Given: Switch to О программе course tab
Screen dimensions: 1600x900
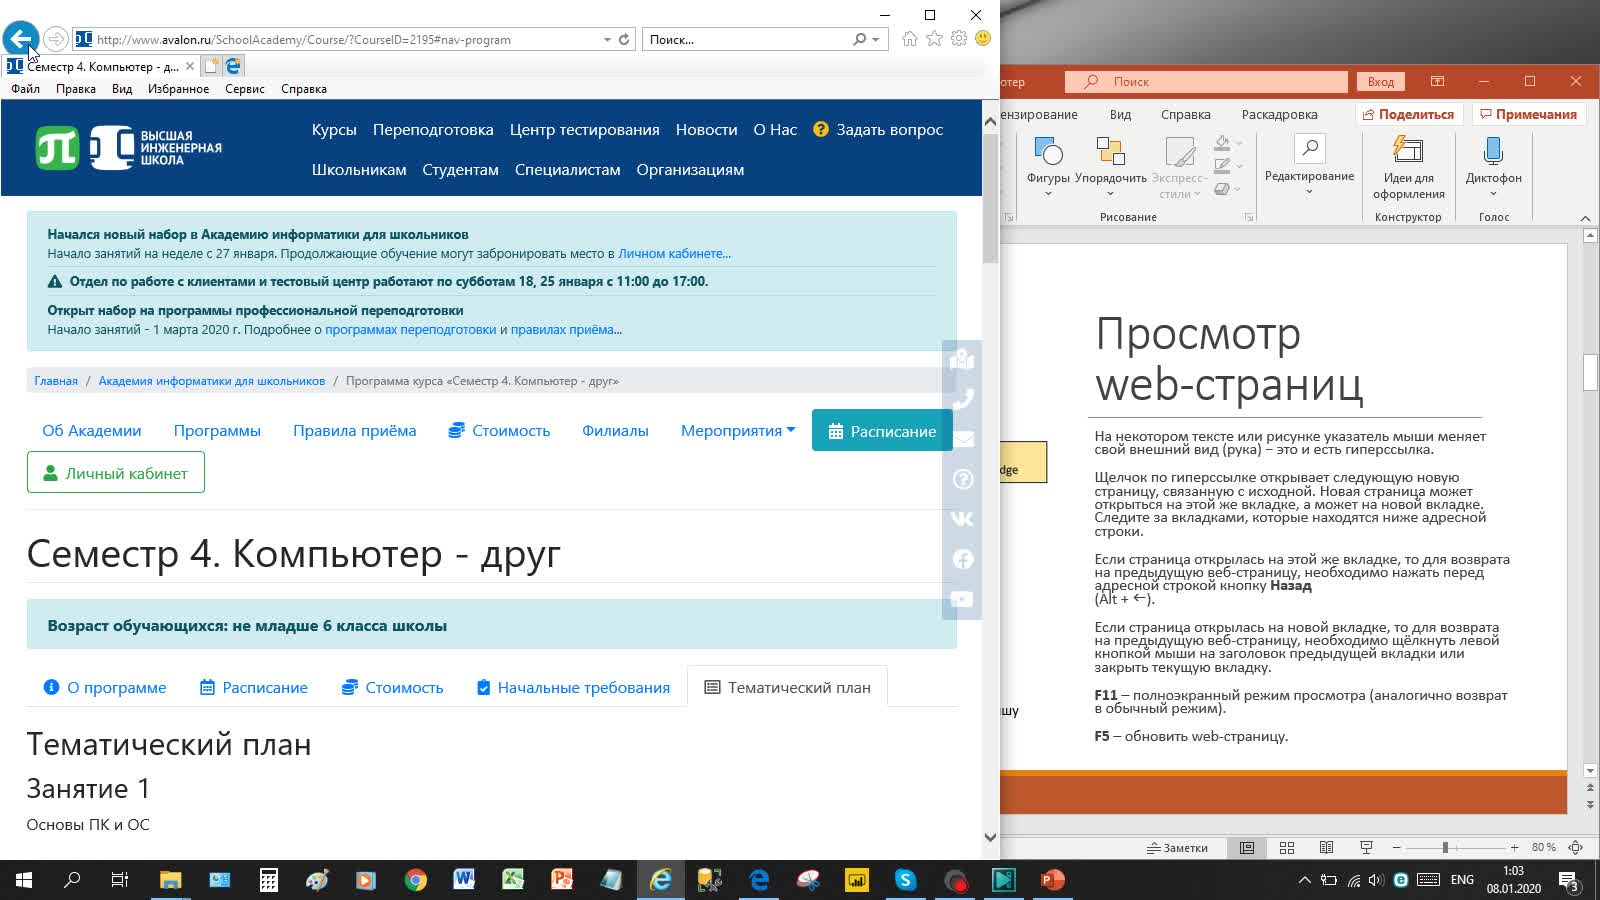Looking at the screenshot, I should click(105, 687).
